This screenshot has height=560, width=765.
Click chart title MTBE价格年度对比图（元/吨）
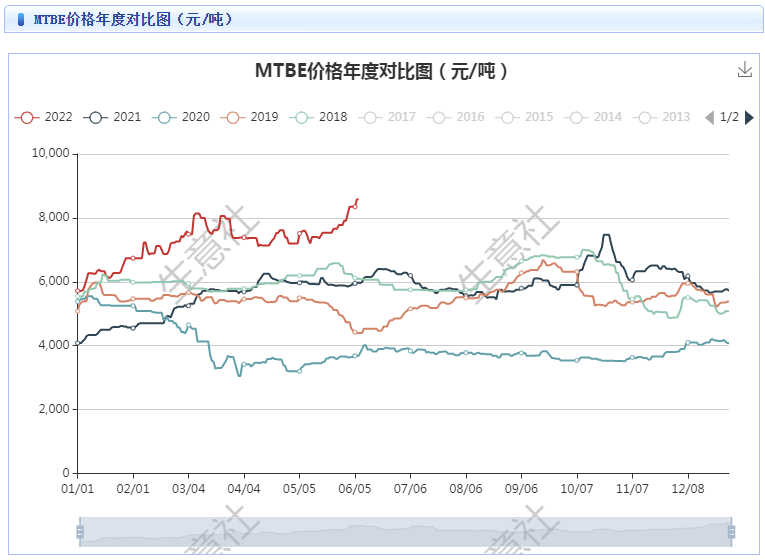tap(381, 71)
